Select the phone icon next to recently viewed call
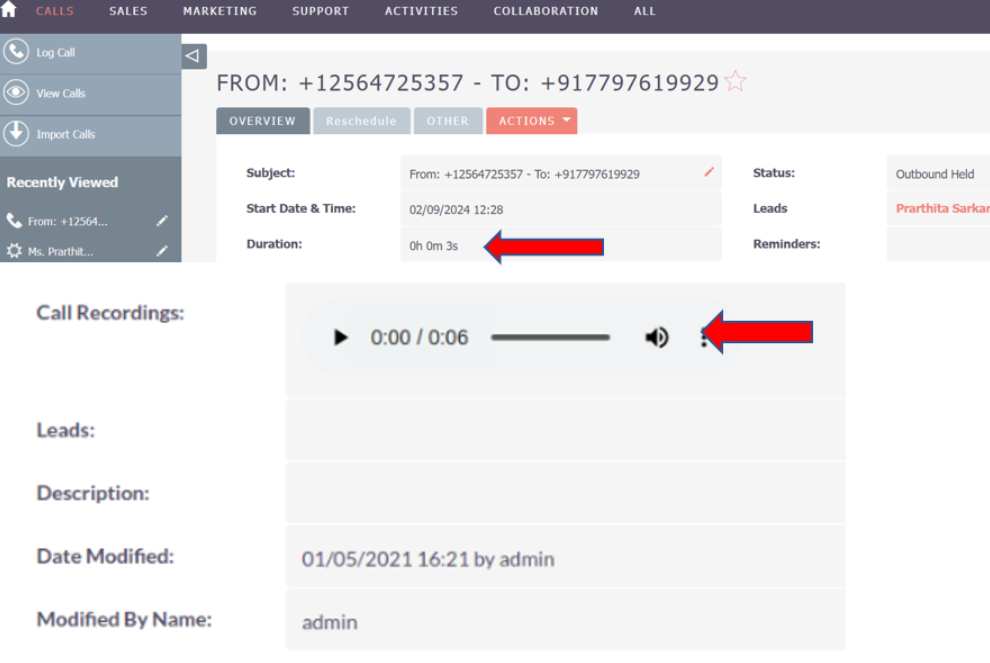Viewport: 990px width, 663px height. [14, 219]
